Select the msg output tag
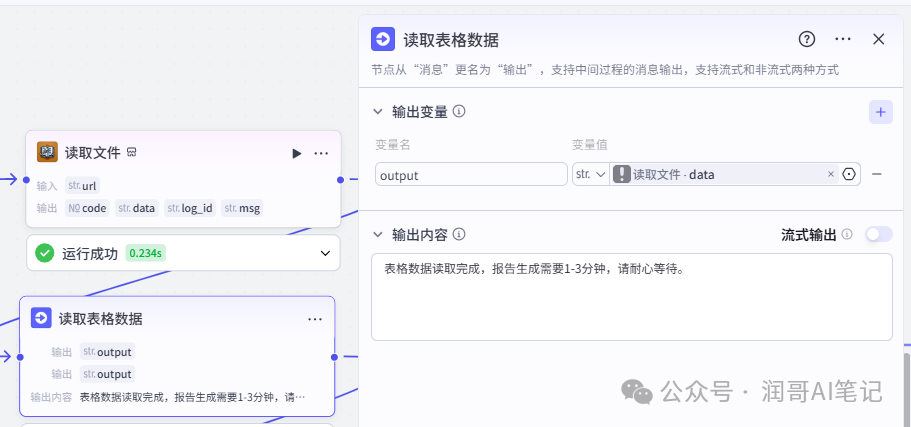Viewport: 911px width, 427px height. pos(242,208)
